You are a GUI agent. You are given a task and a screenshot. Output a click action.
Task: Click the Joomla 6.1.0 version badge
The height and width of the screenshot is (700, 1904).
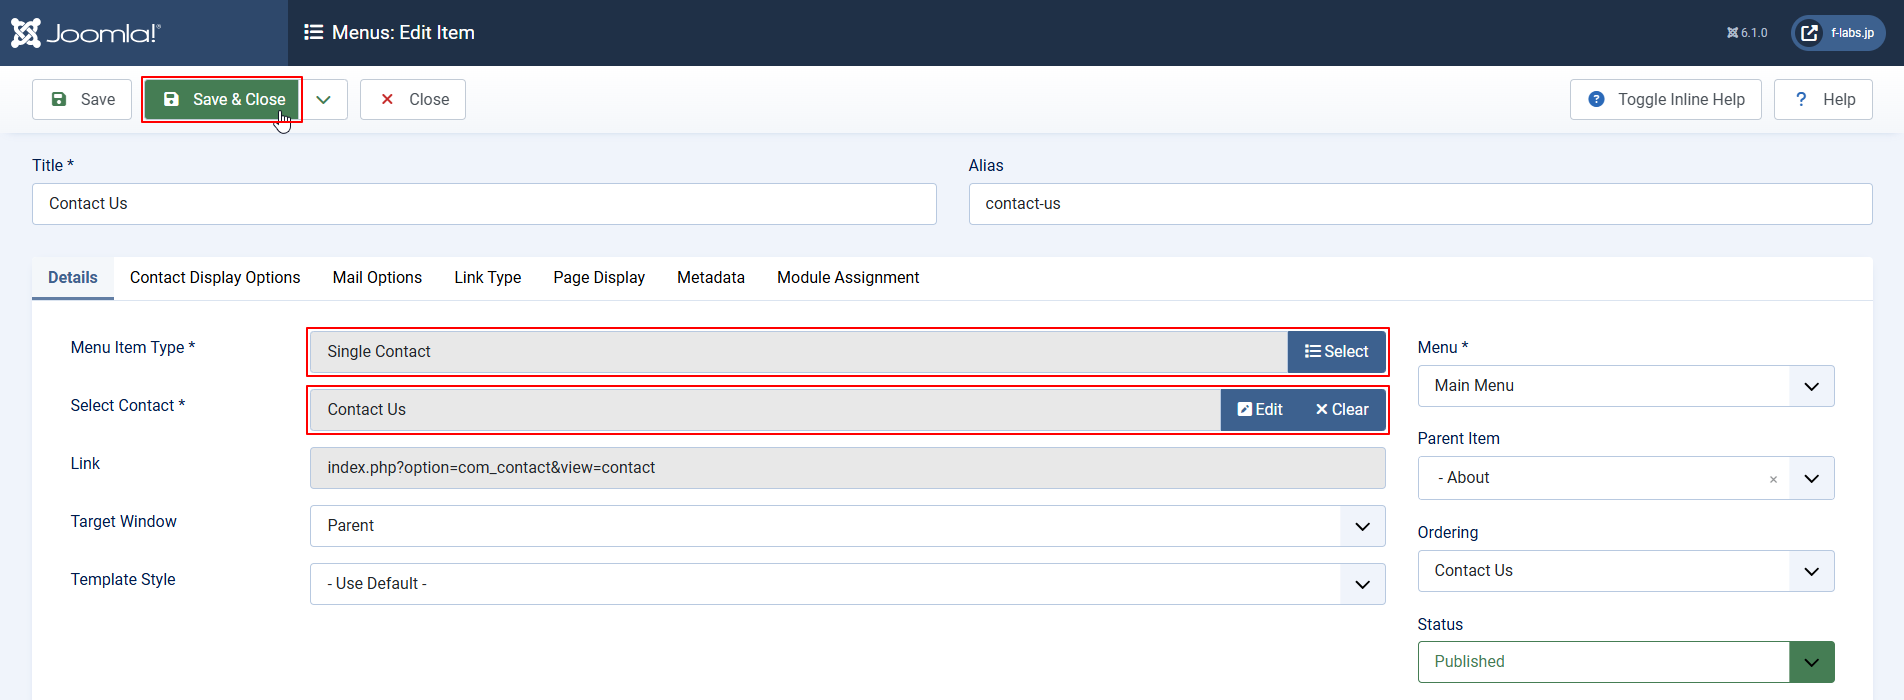click(x=1747, y=33)
